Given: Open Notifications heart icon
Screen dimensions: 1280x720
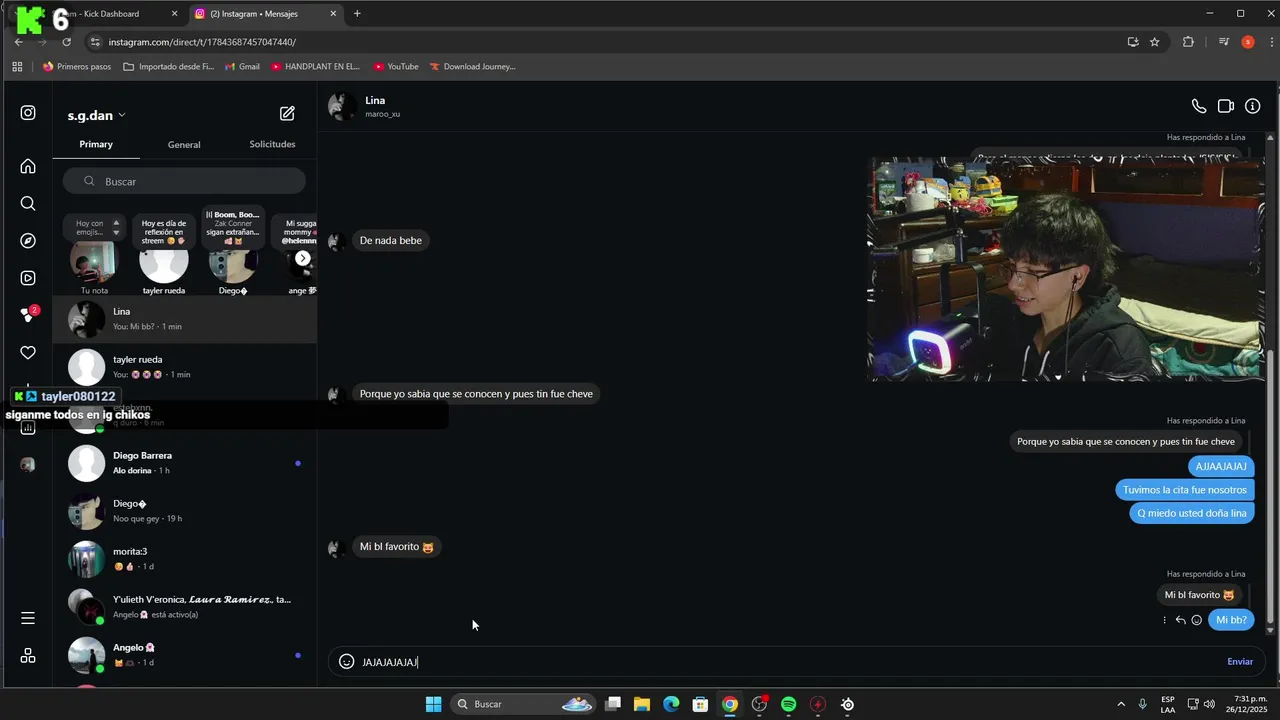Looking at the screenshot, I should 28,353.
